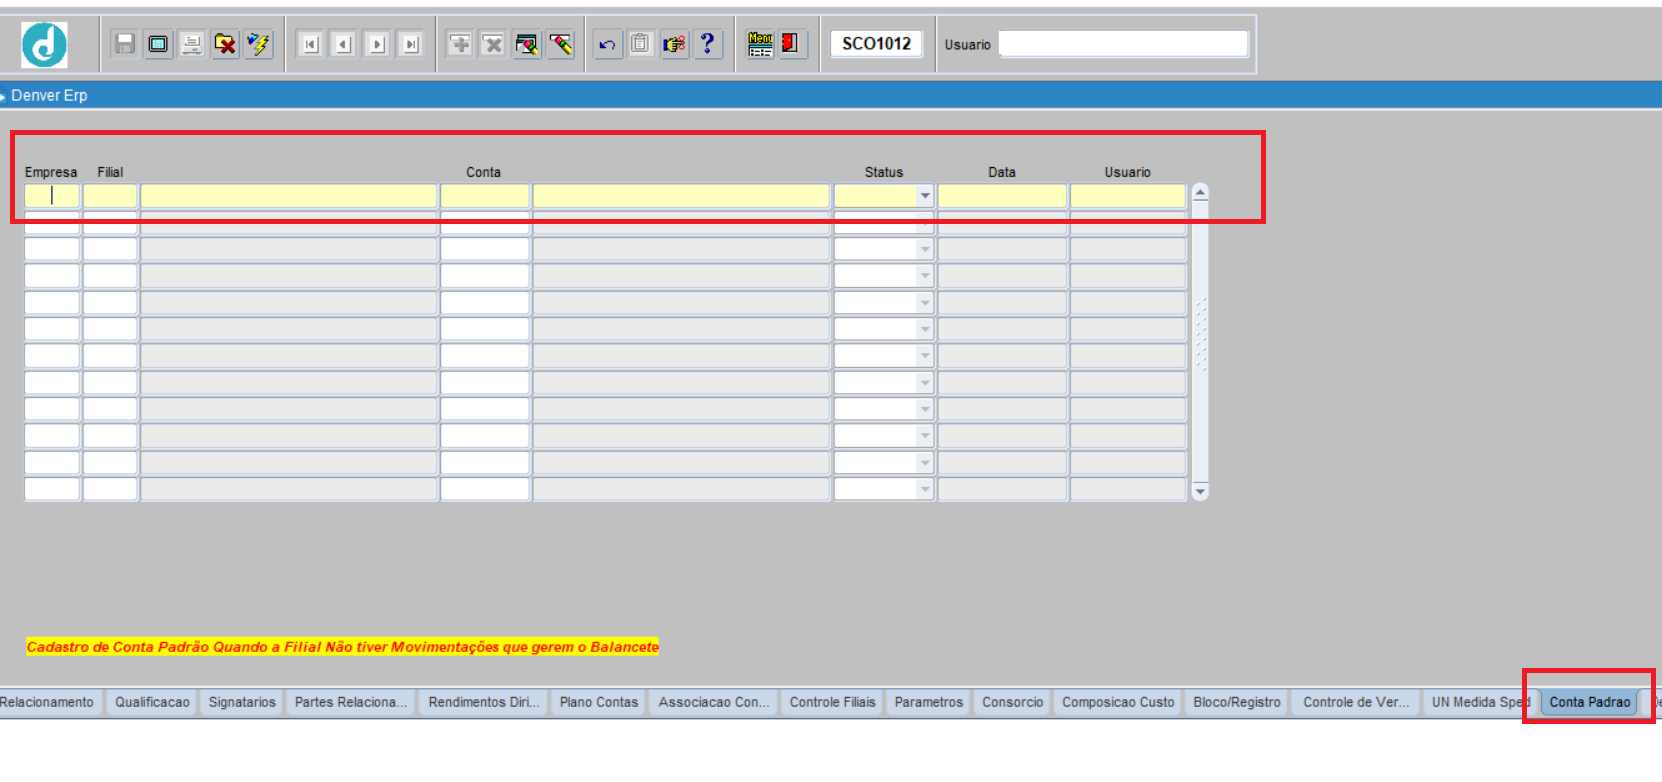The width and height of the screenshot is (1662, 782).
Task: Click the Usuario field in top toolbar
Action: 1123,44
